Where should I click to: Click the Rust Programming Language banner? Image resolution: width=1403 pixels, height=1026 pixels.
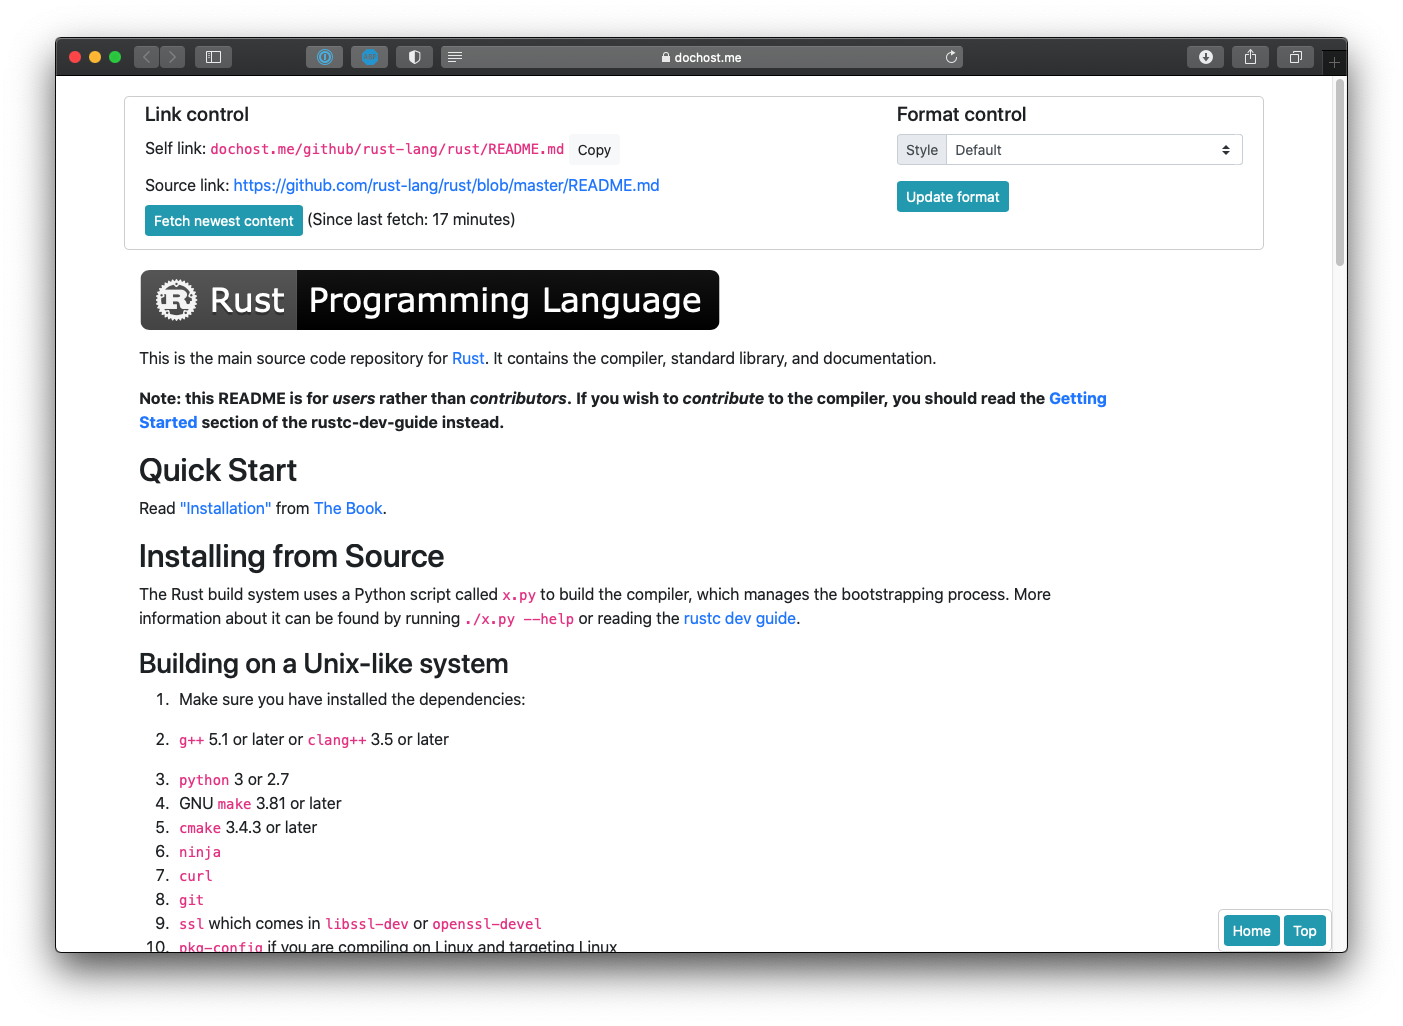coord(430,300)
